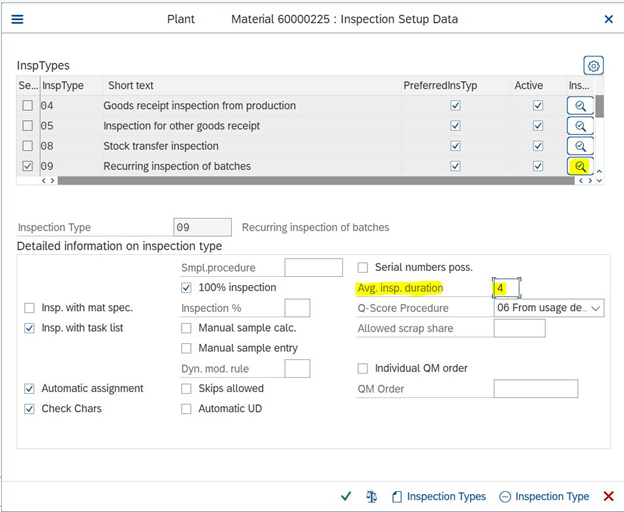Click the Avg. insp. duration field
This screenshot has width=624, height=512.
pyautogui.click(x=506, y=288)
